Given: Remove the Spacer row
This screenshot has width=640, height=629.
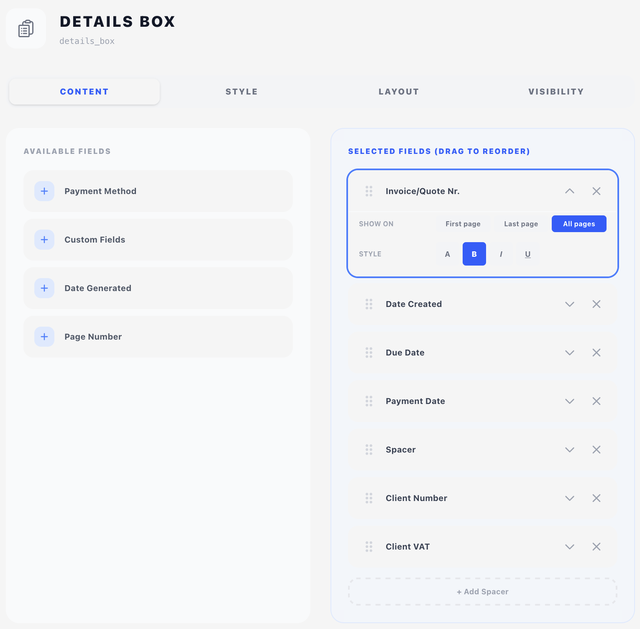Looking at the screenshot, I should click(x=596, y=450).
